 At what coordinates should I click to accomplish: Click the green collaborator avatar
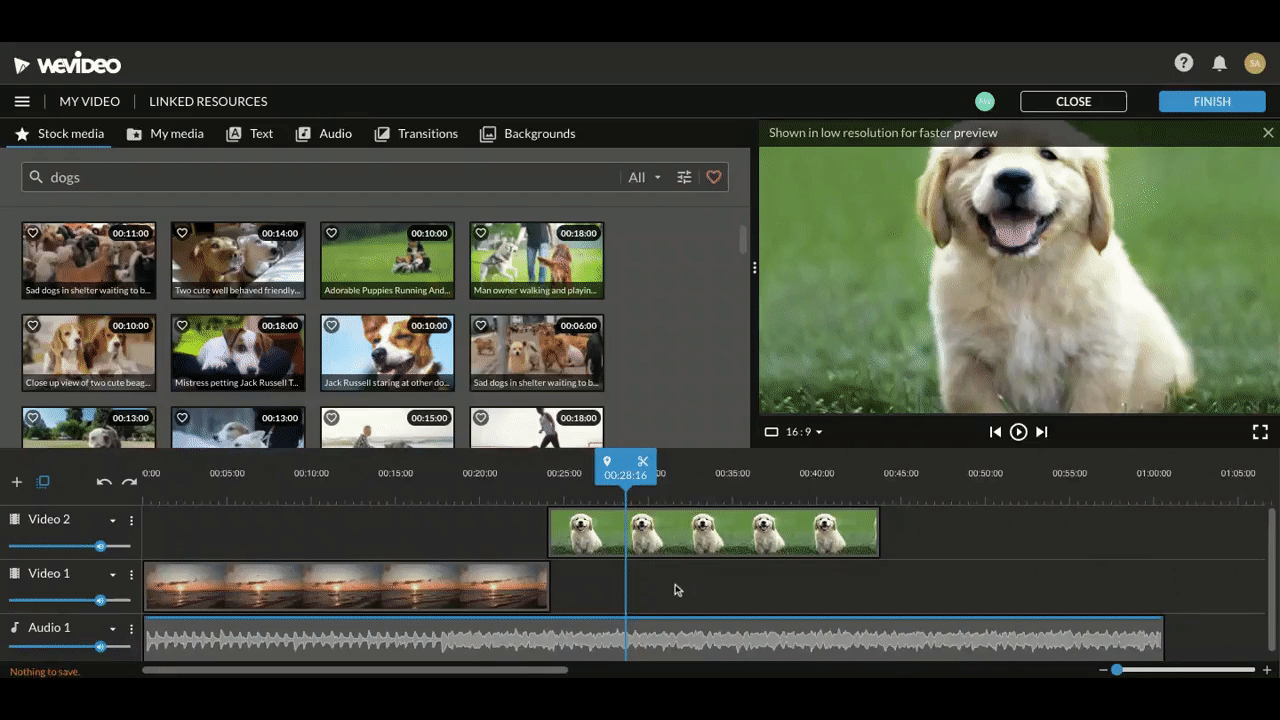click(x=985, y=101)
